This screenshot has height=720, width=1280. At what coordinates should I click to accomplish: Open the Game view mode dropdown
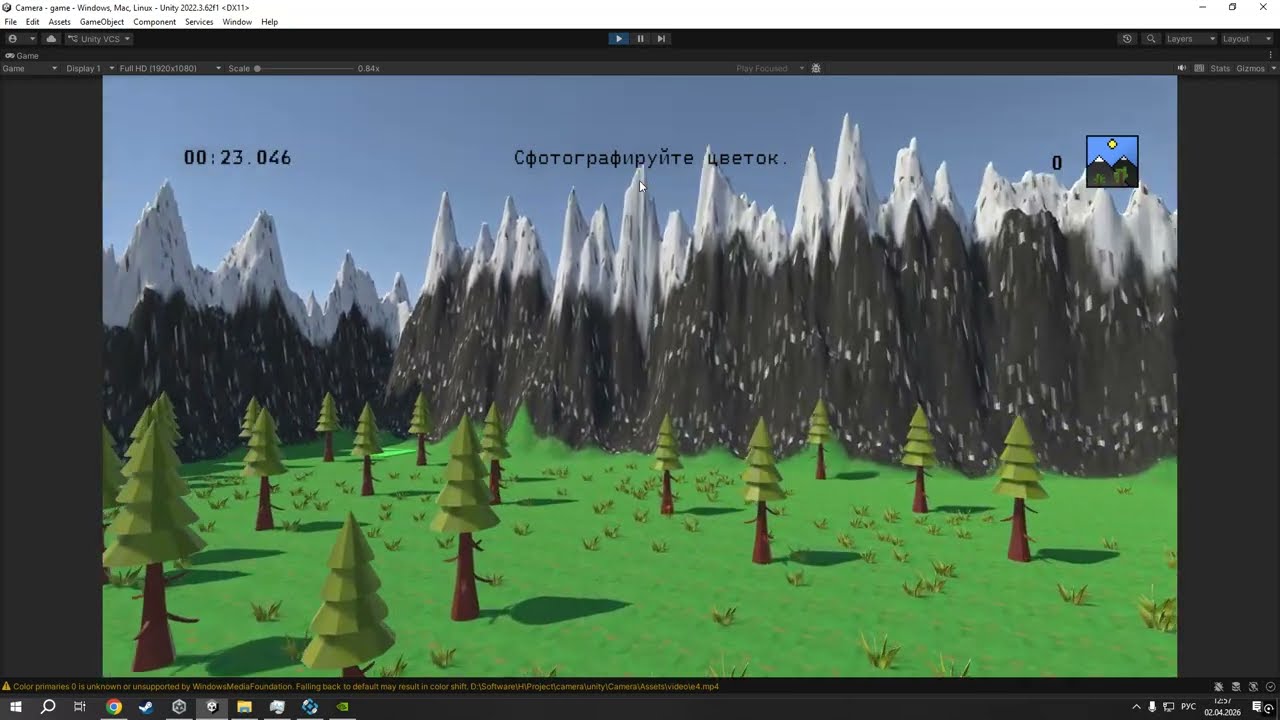30,69
